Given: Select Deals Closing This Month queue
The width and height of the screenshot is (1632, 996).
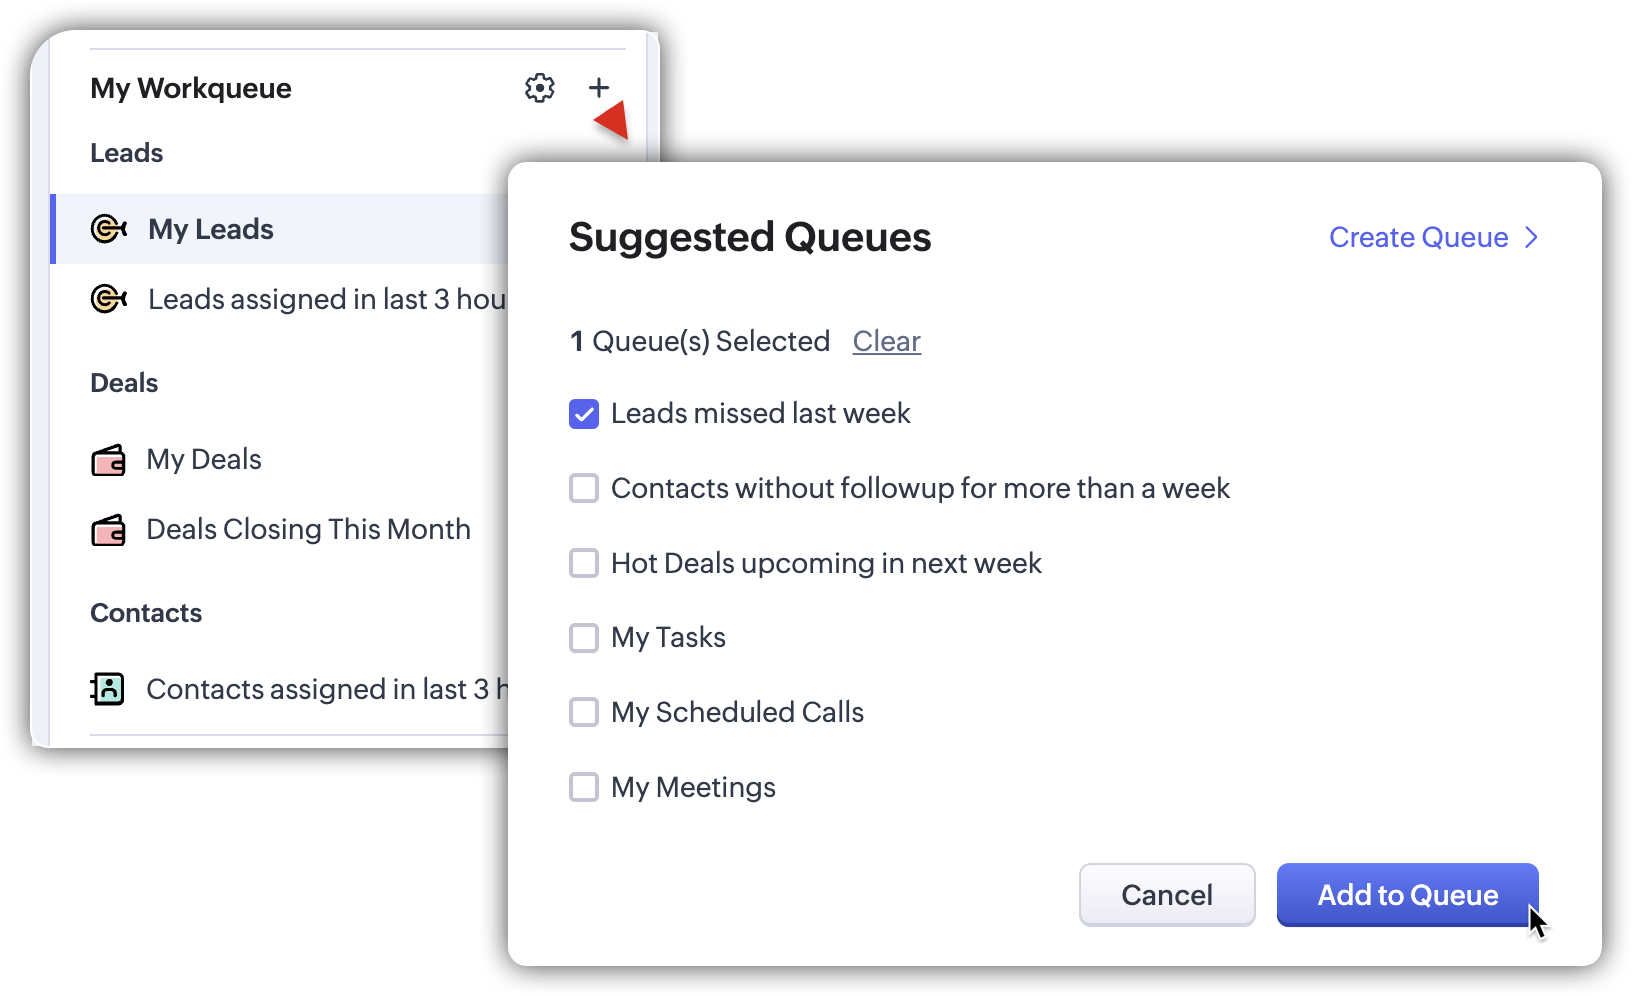Looking at the screenshot, I should click(308, 530).
